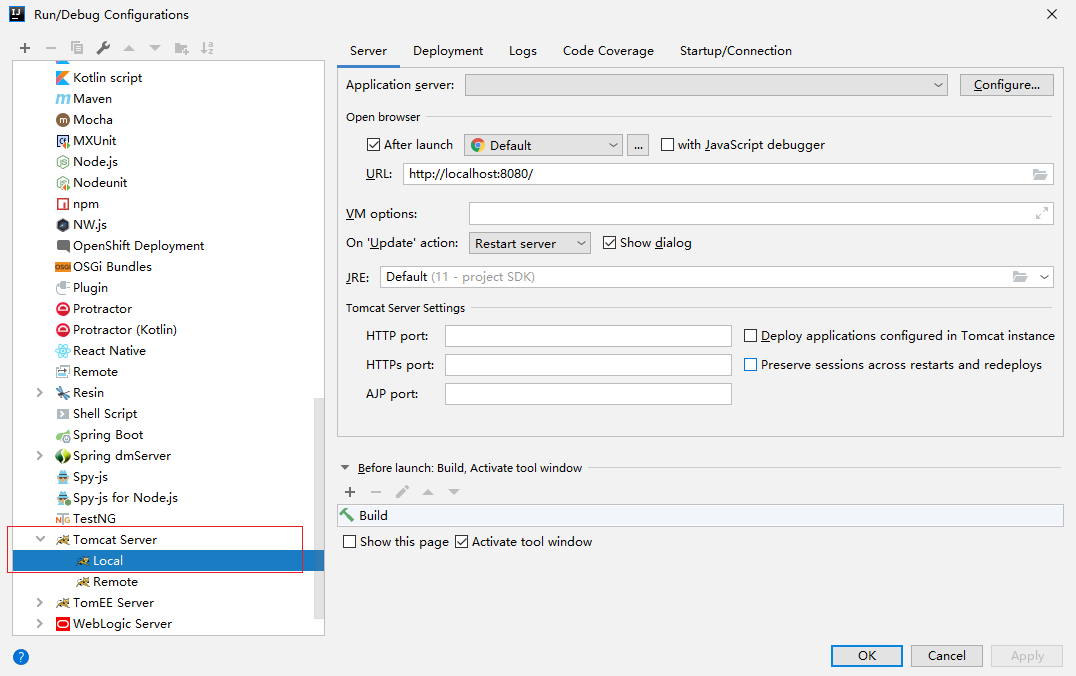Click the plus icon under Before launch
1076x676 pixels.
350,492
